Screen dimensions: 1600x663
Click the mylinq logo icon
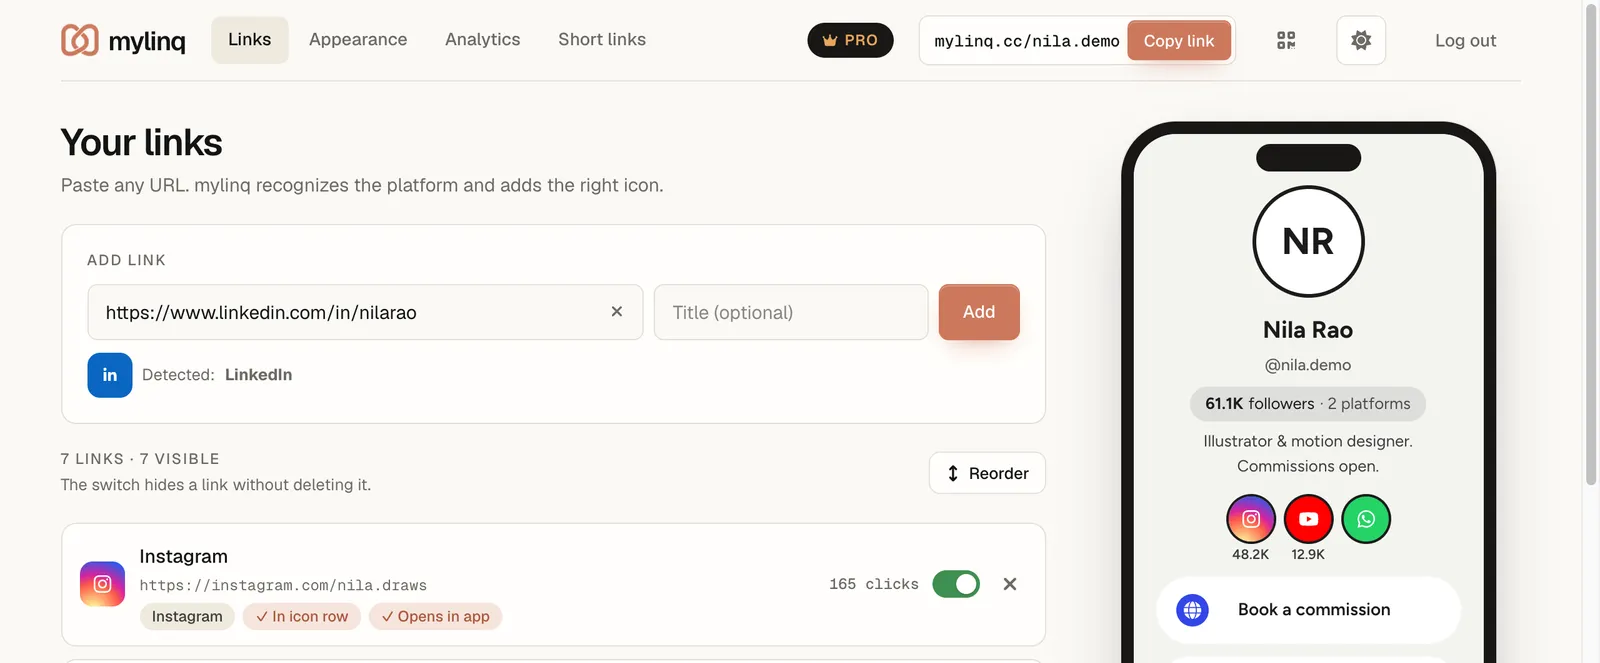tap(80, 40)
